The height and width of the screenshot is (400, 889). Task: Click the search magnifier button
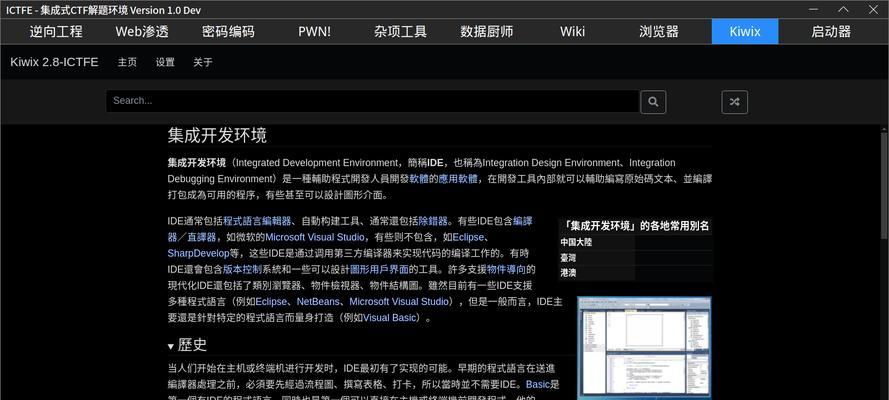click(653, 102)
